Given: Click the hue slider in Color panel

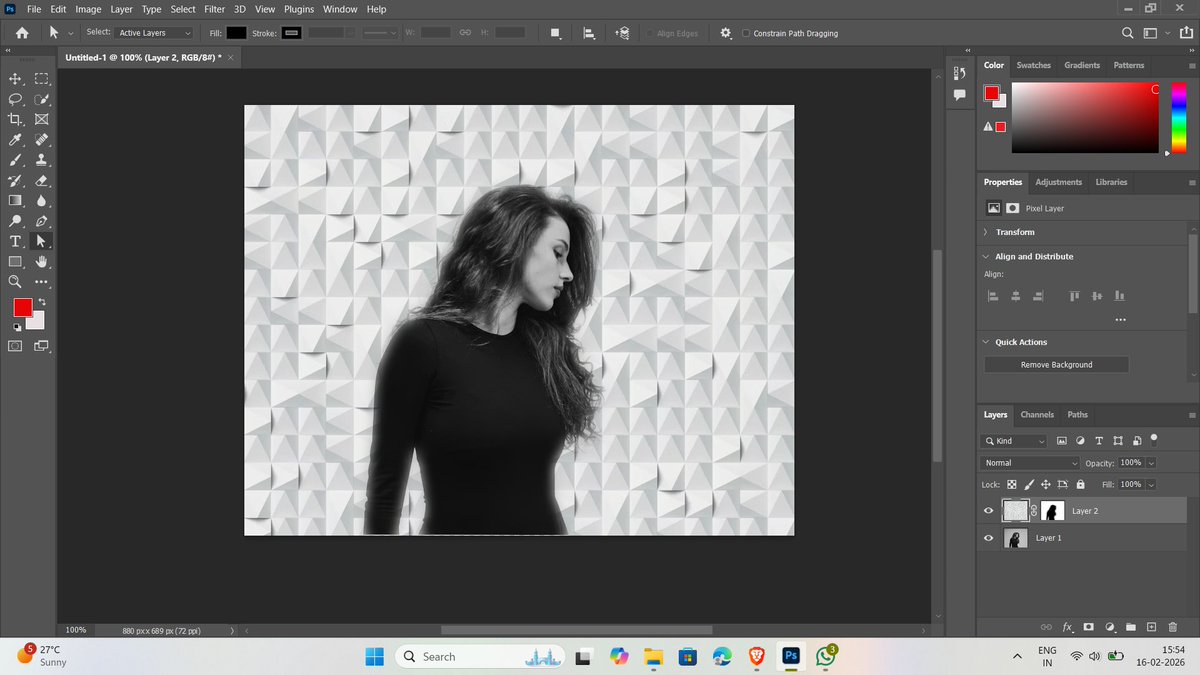Looking at the screenshot, I should coord(1179,117).
